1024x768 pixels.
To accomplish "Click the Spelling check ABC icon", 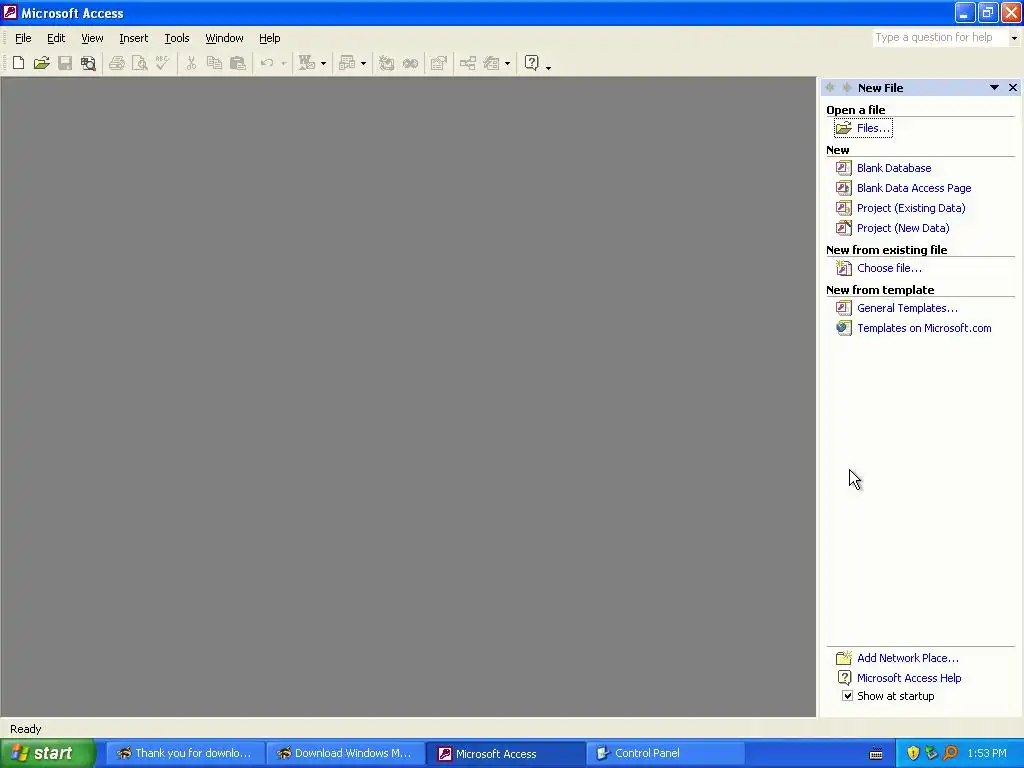I will (x=163, y=63).
